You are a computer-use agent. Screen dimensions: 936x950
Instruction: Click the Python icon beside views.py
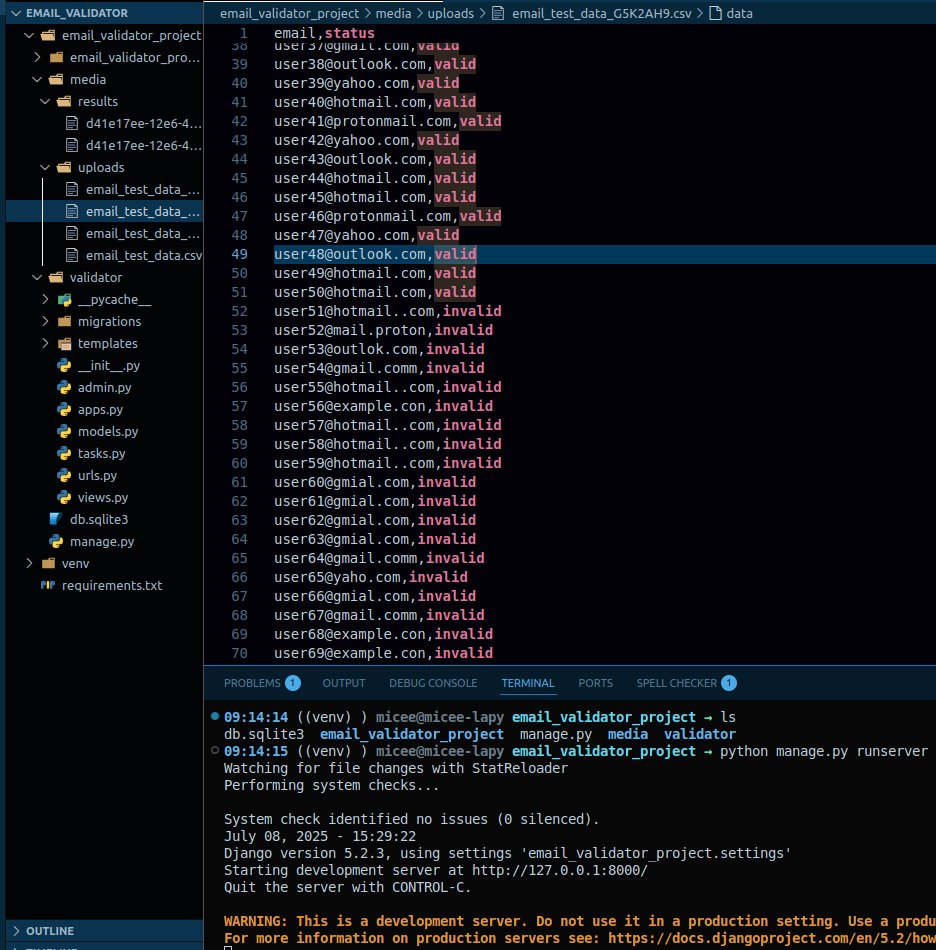[x=64, y=497]
